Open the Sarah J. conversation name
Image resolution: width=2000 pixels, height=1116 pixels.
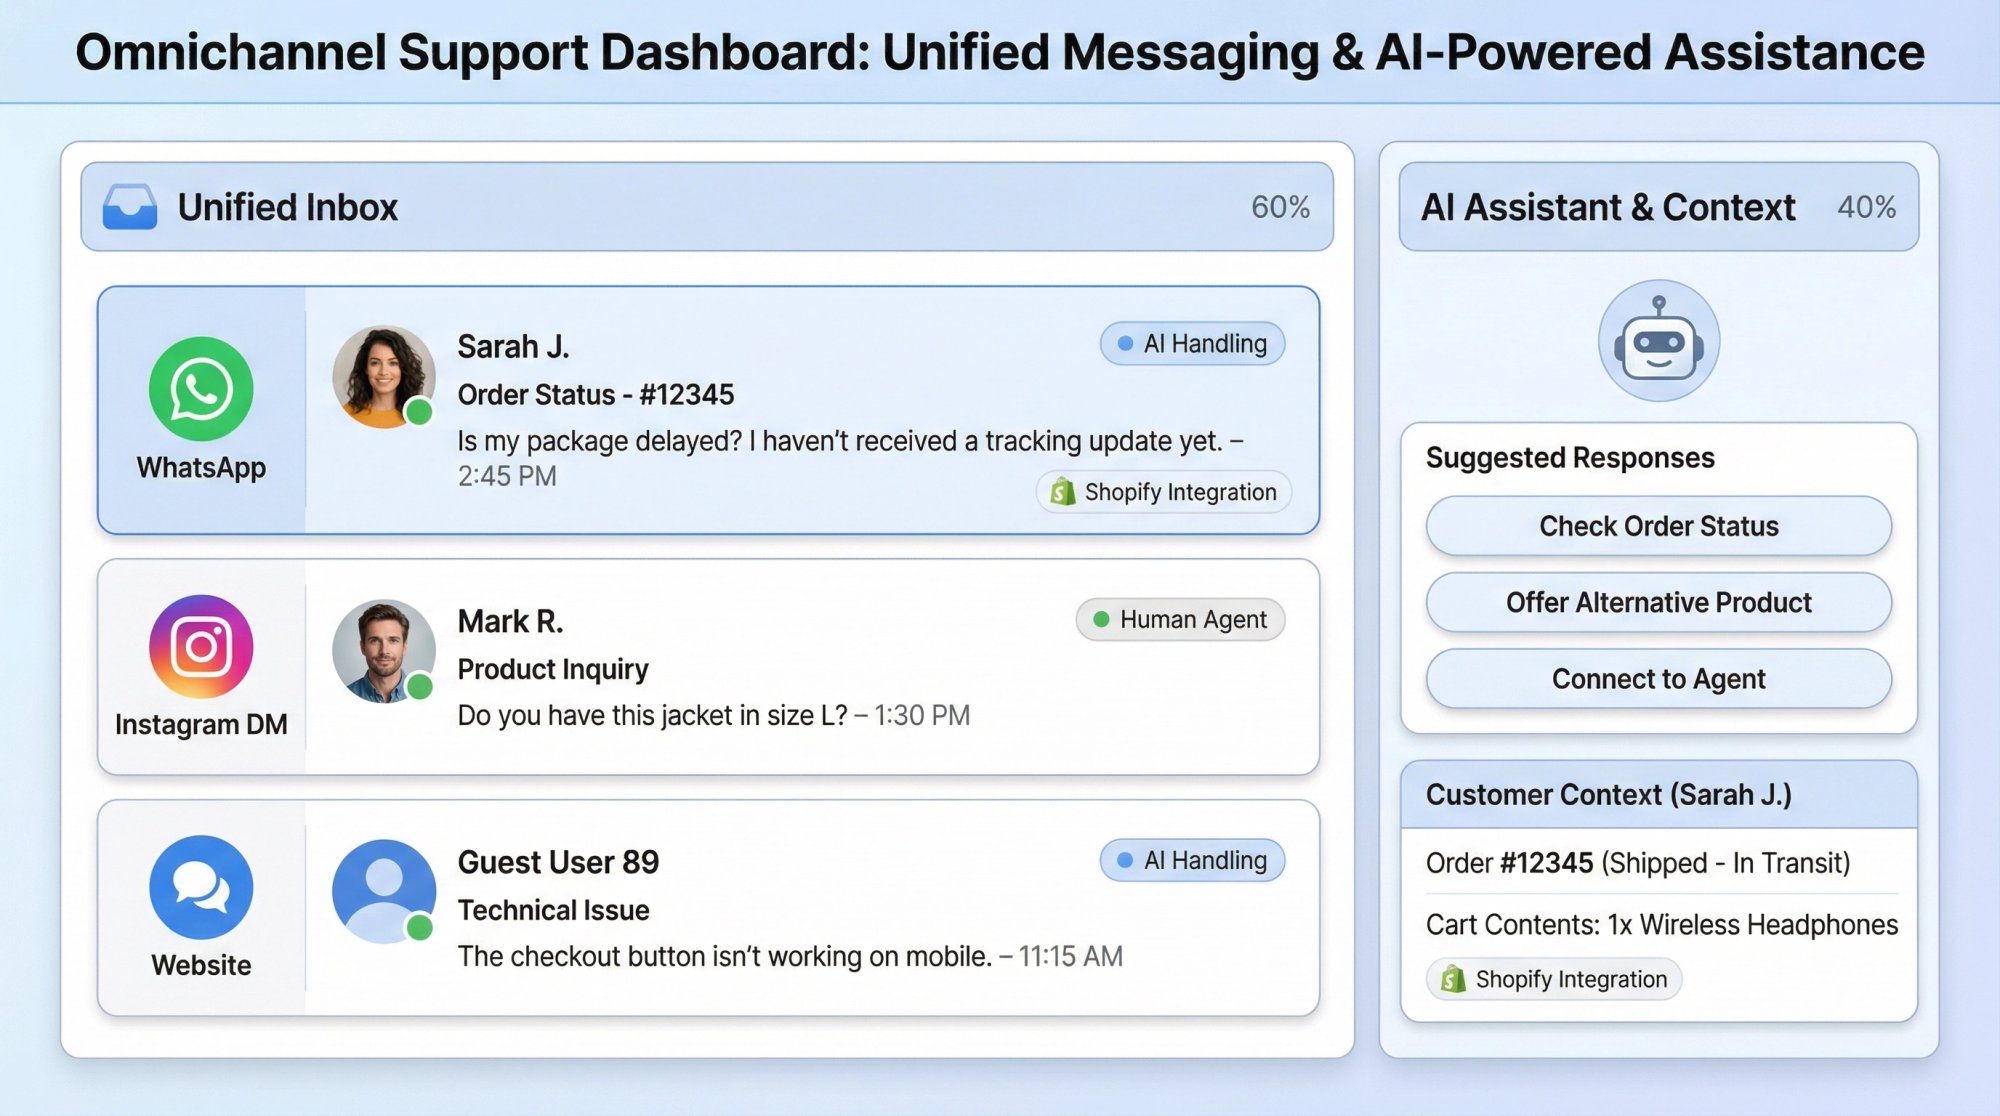(513, 346)
